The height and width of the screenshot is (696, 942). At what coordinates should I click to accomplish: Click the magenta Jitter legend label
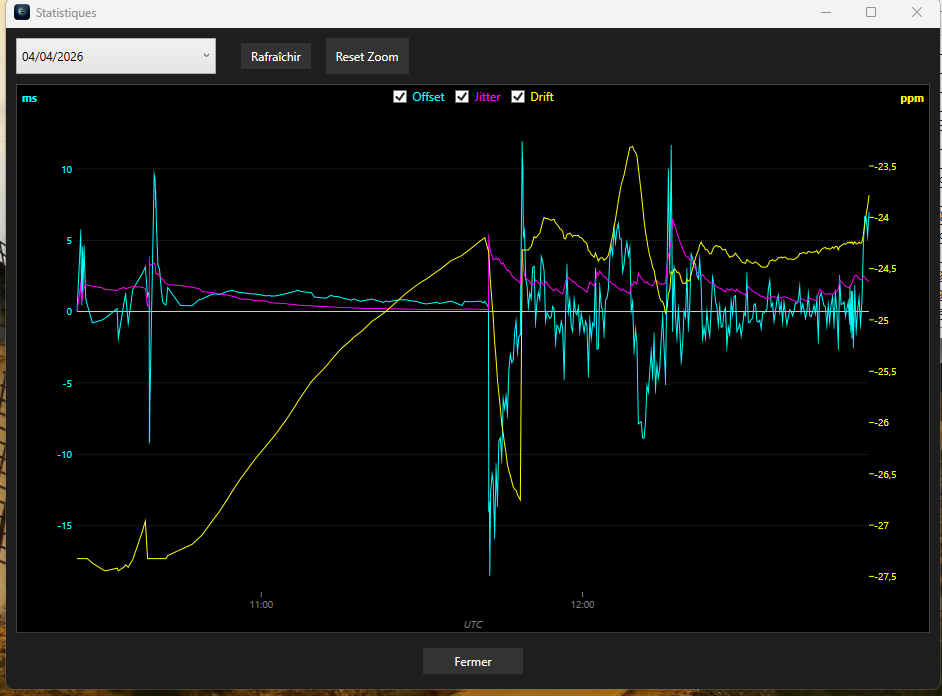(487, 97)
